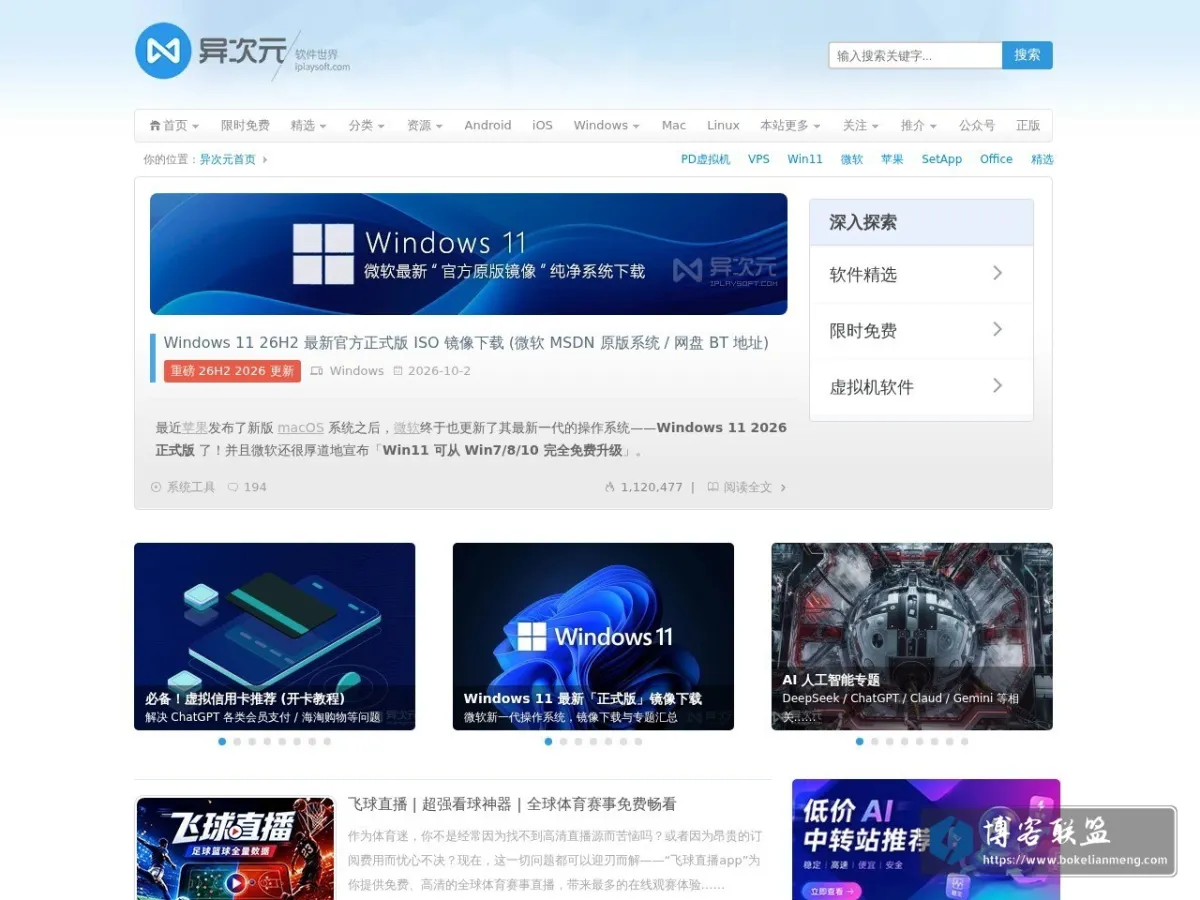Click the calendar icon beside 2026-10-2

(398, 371)
